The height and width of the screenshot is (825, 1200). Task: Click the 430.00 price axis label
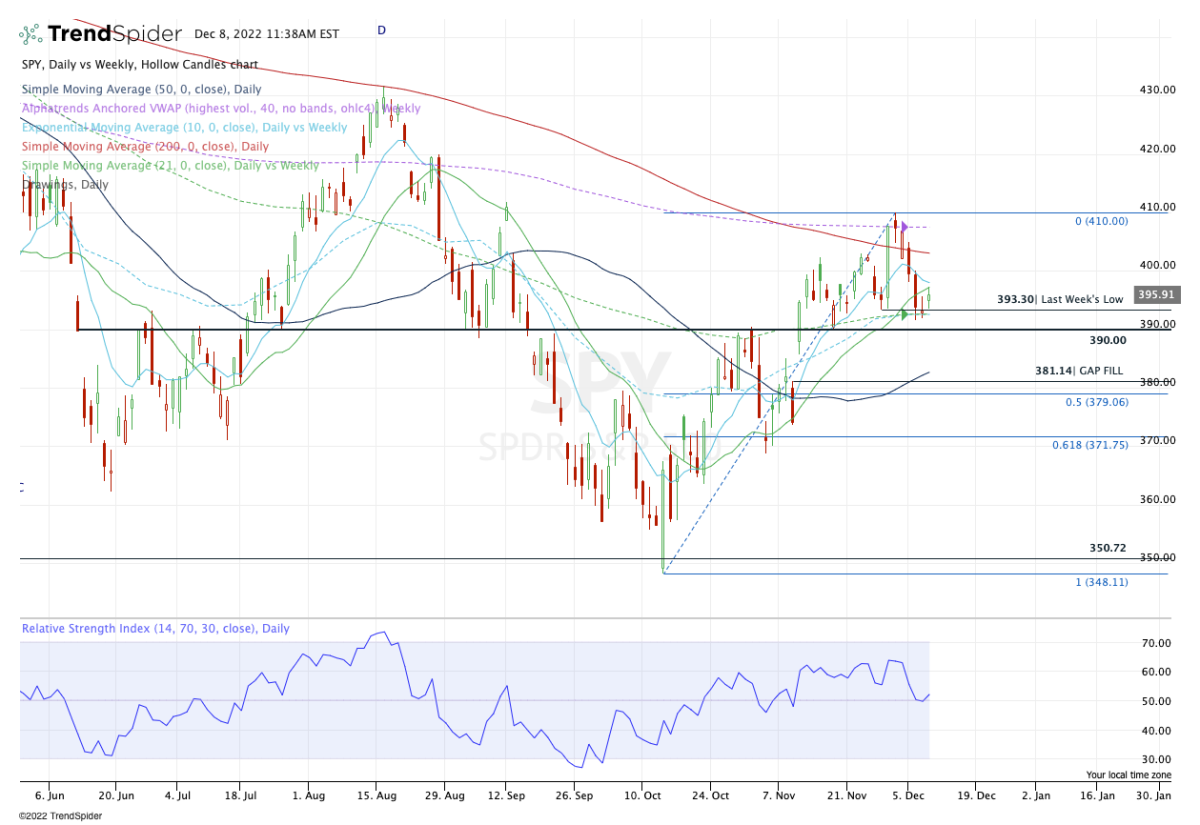point(1156,90)
